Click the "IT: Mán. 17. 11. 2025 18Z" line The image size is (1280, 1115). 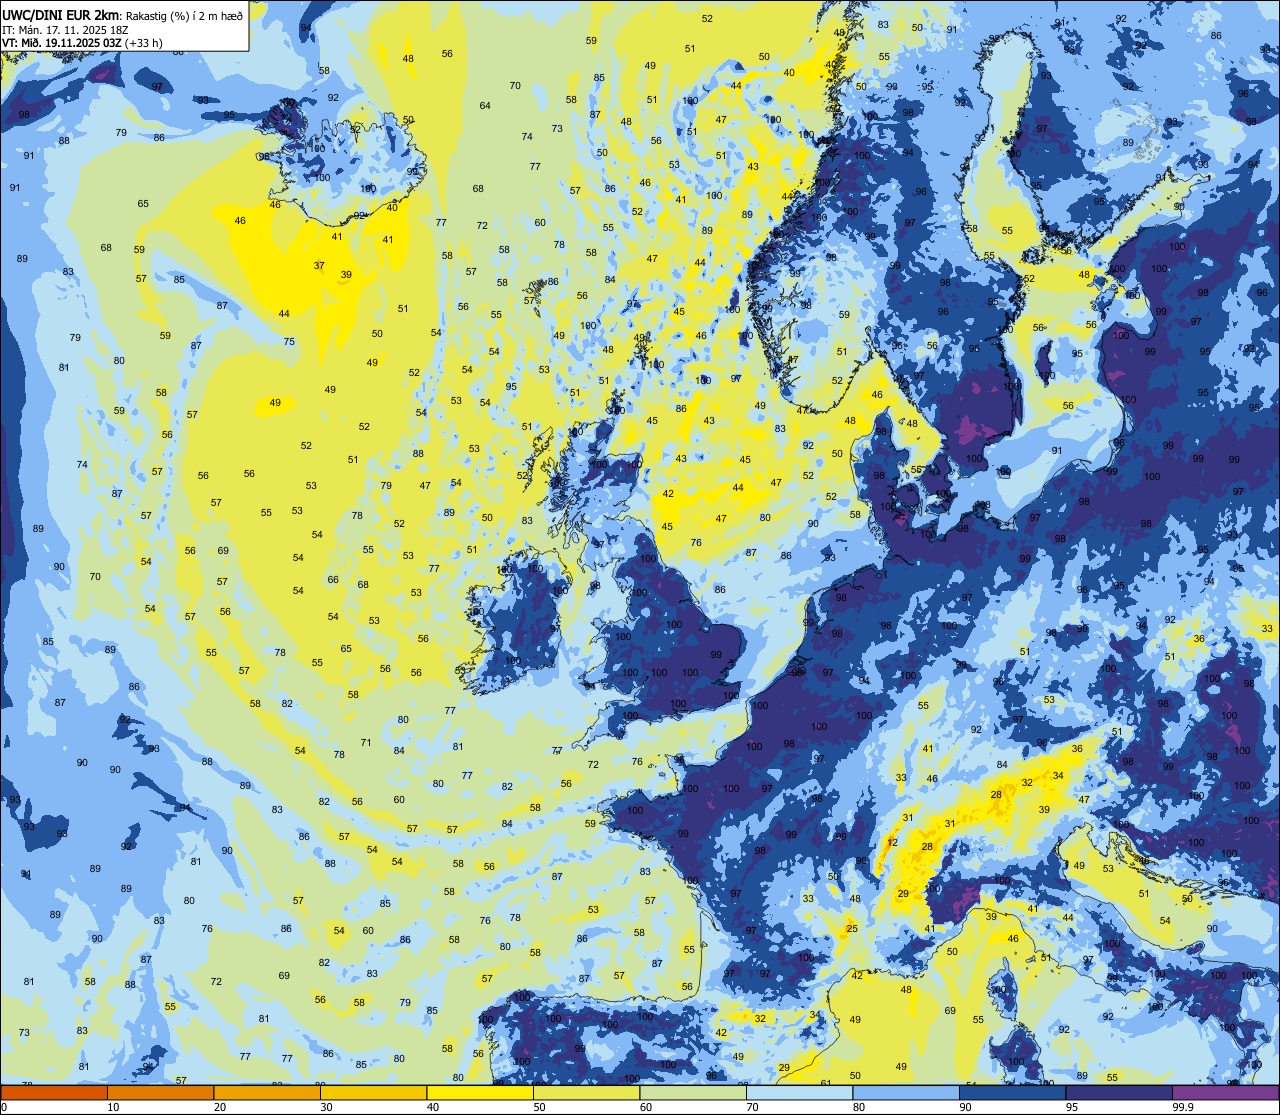tap(65, 28)
